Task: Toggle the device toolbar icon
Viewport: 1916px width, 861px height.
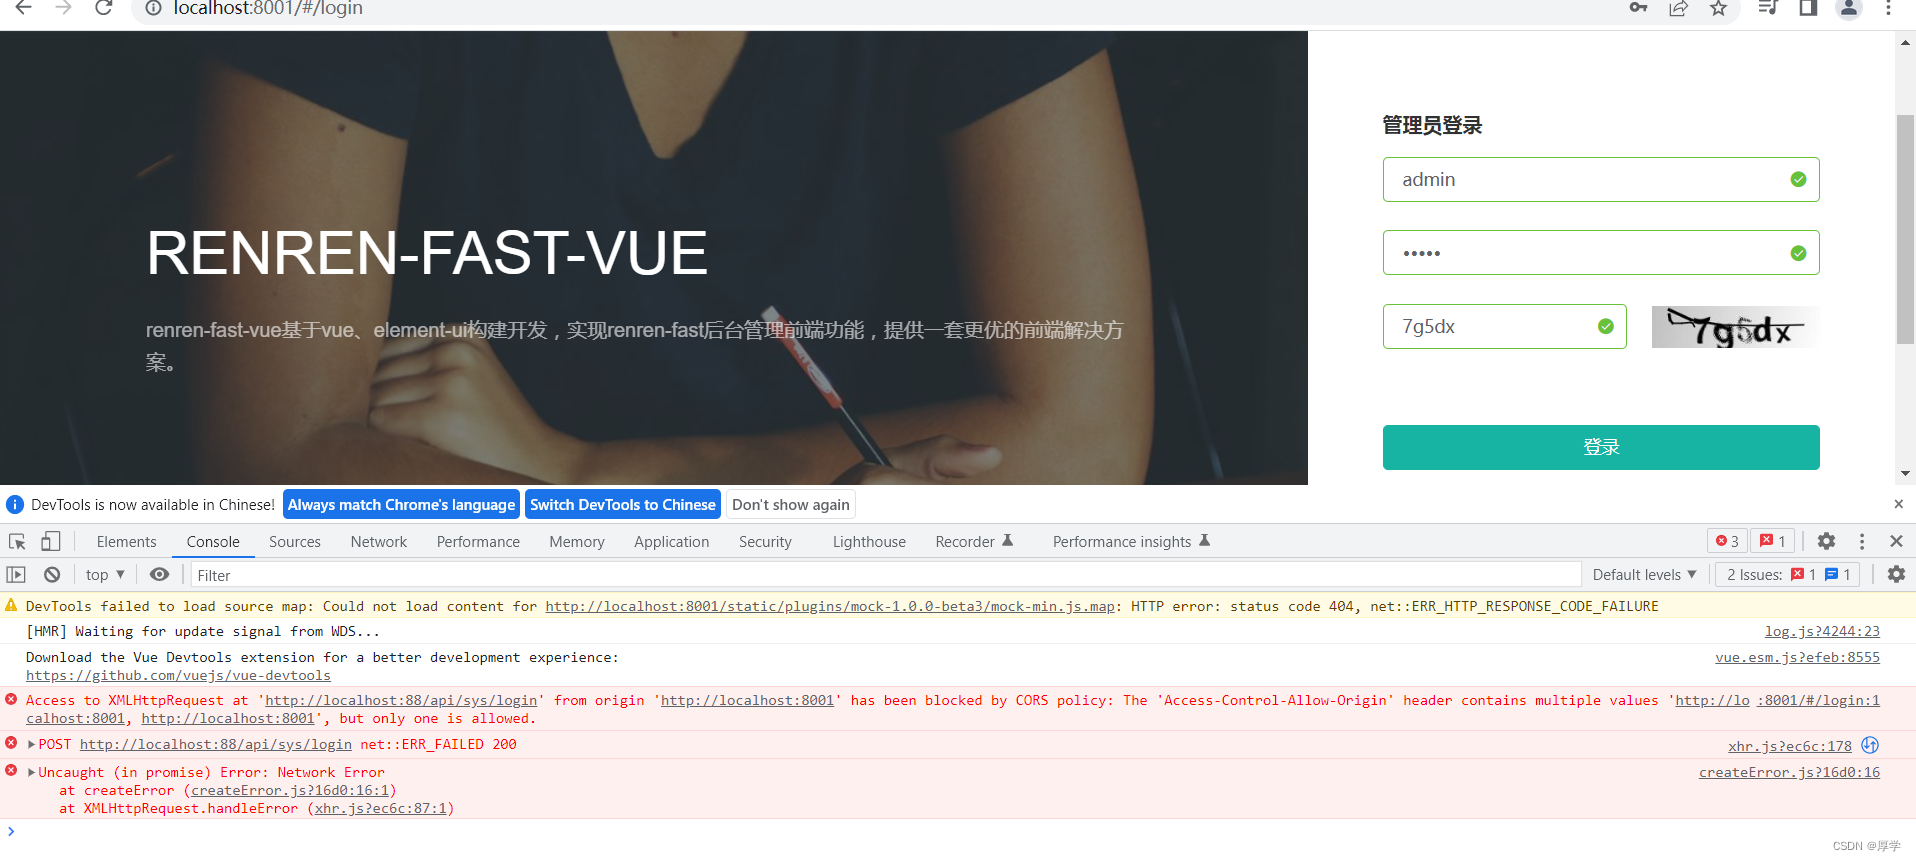Action: click(x=50, y=541)
